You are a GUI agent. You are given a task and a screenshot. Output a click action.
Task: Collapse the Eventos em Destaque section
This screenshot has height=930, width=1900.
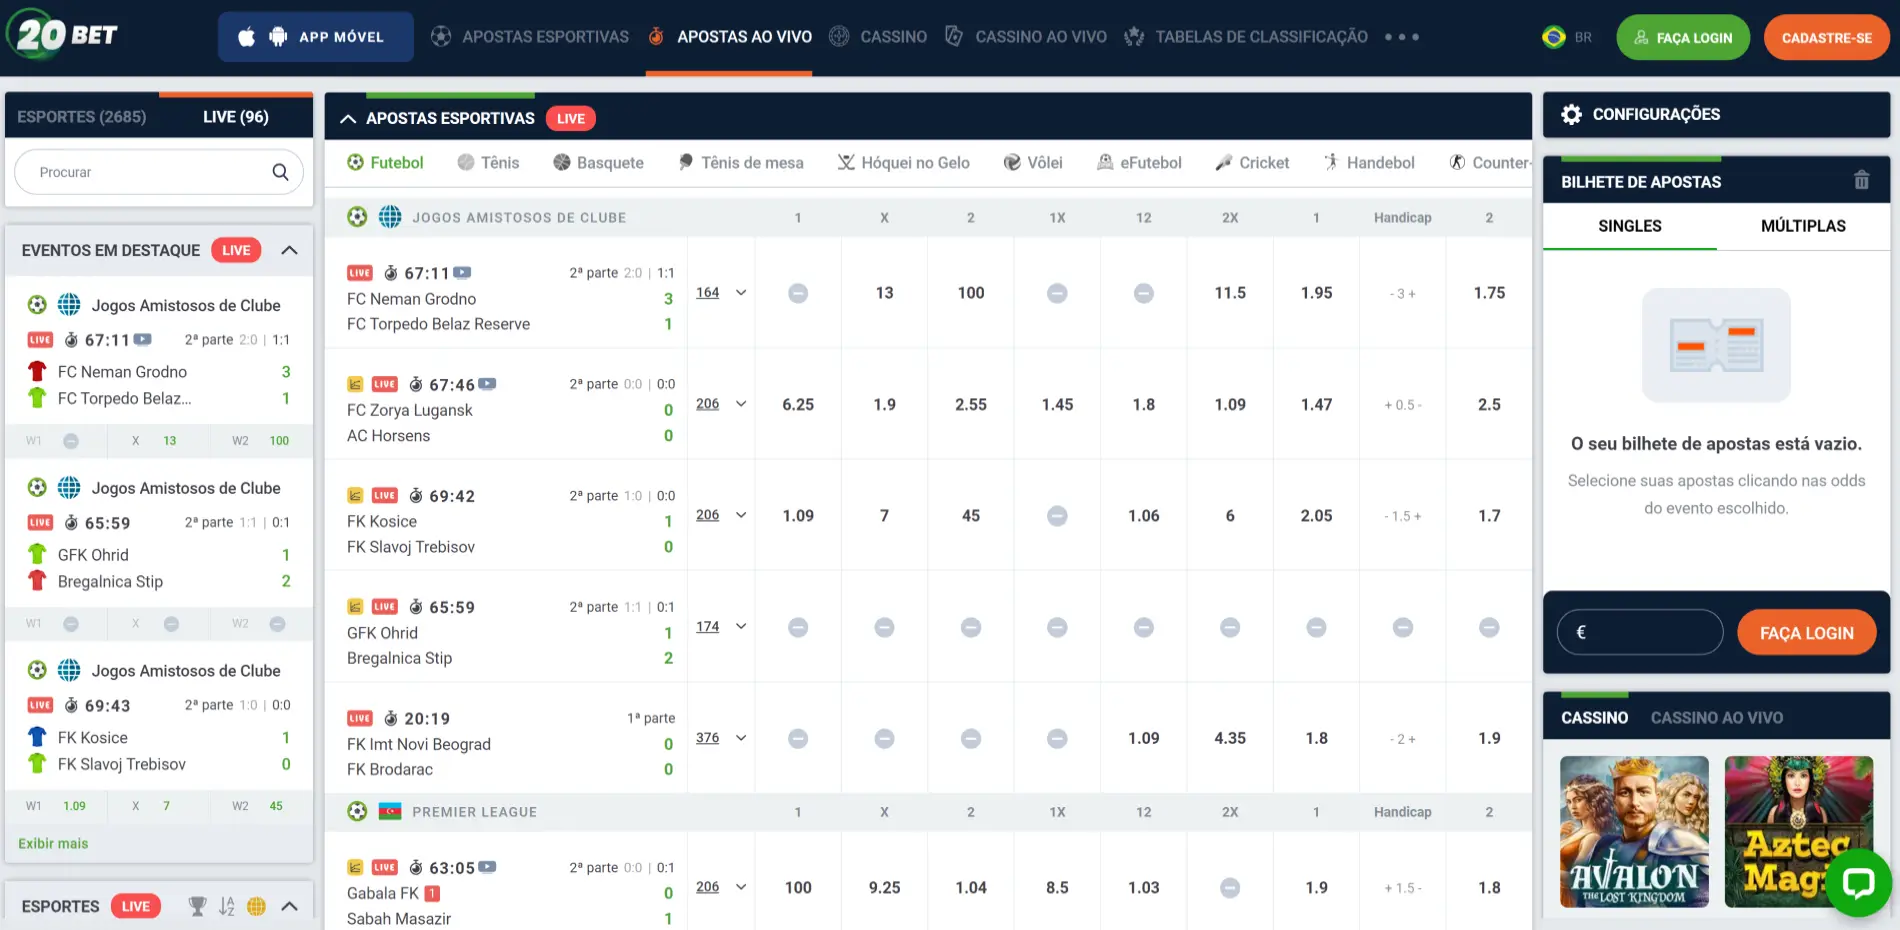[x=289, y=250]
